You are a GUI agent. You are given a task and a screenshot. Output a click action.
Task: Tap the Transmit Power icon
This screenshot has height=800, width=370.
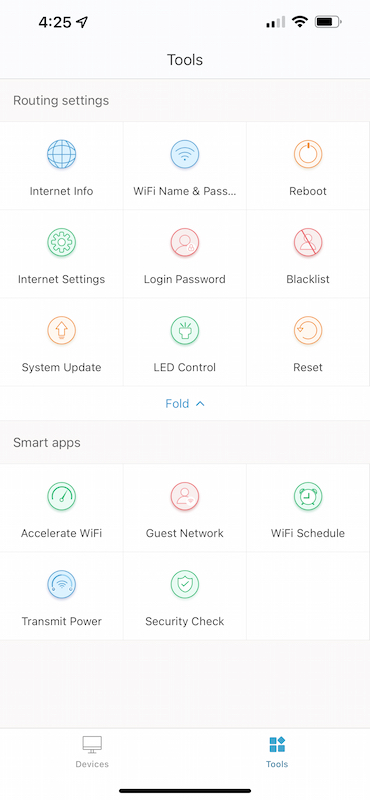coord(62,585)
